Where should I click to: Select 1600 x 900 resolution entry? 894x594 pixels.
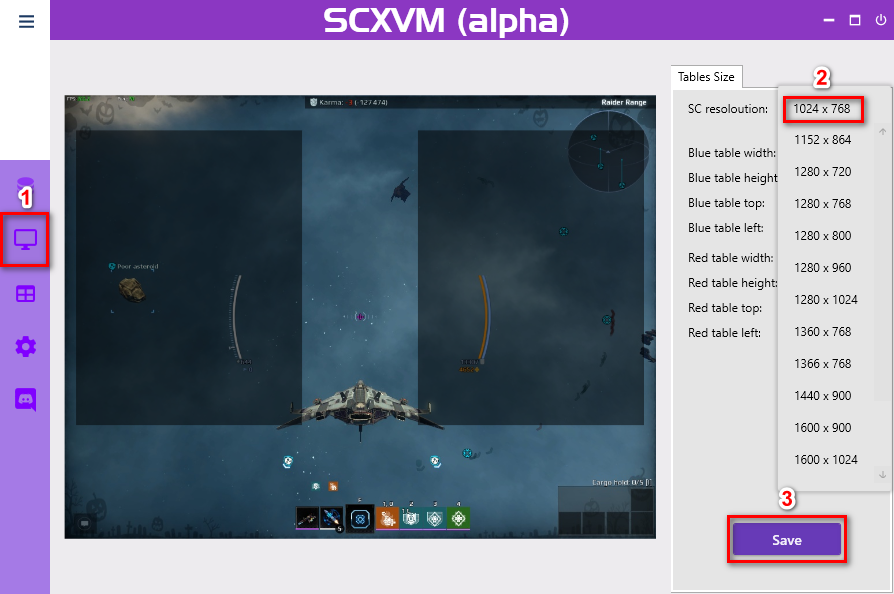[x=822, y=428]
